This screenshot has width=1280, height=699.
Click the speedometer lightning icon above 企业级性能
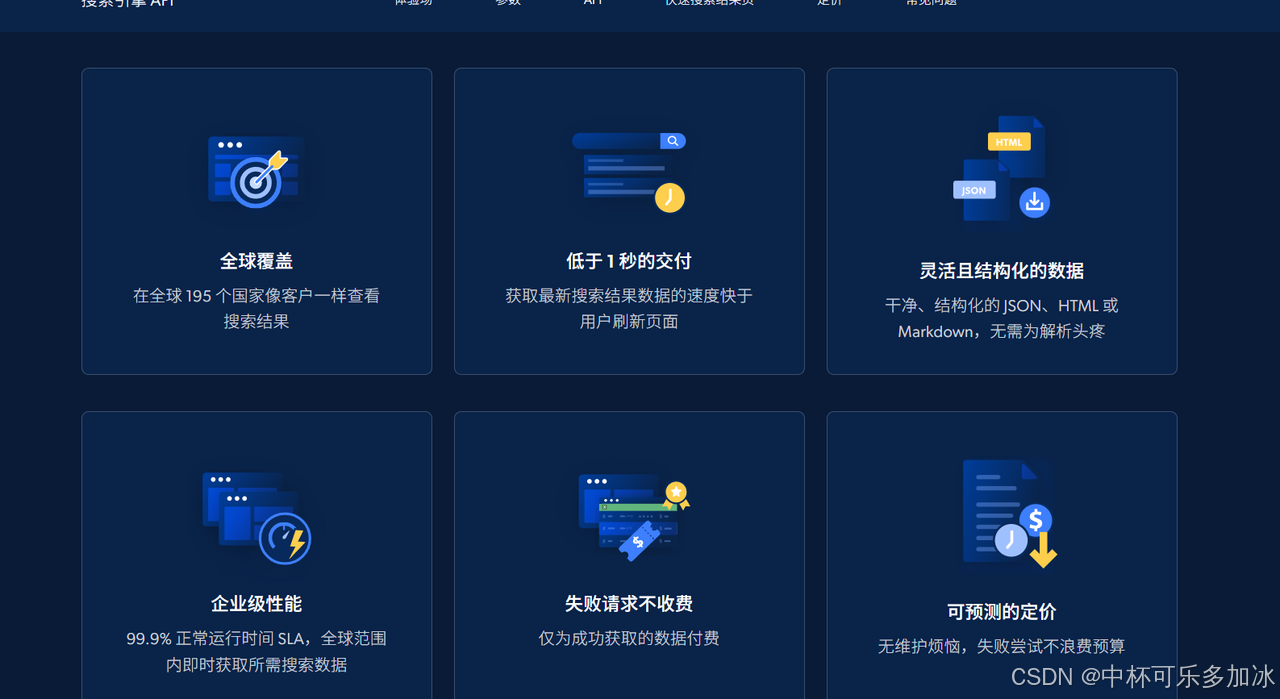pos(257,518)
